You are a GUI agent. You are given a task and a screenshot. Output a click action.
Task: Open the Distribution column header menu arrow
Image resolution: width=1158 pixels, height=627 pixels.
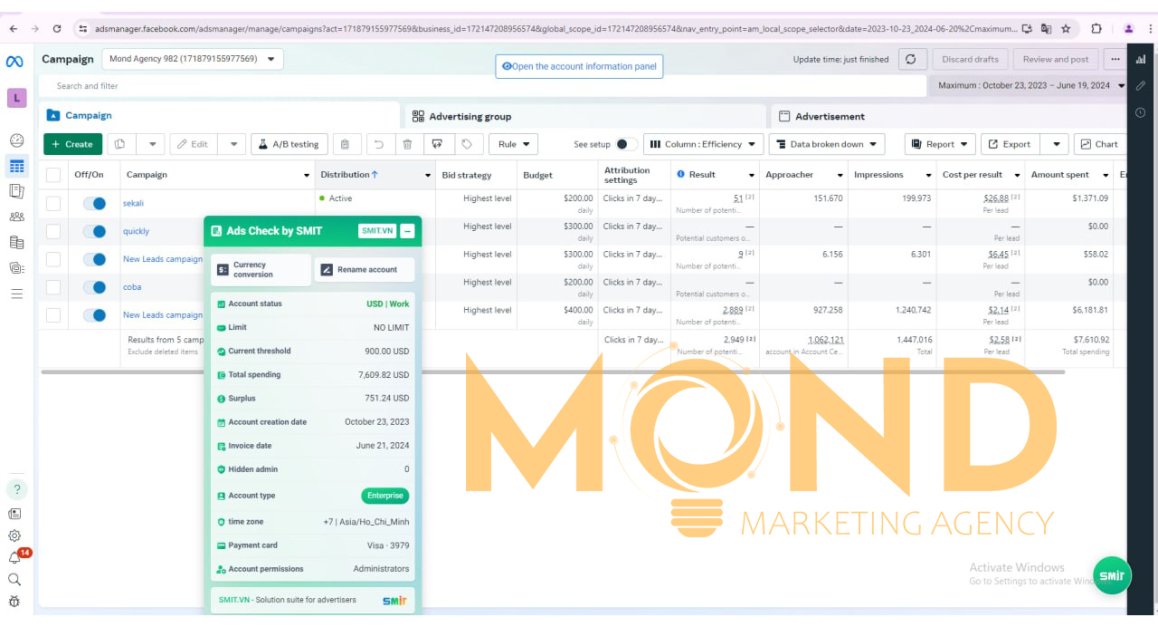click(428, 175)
